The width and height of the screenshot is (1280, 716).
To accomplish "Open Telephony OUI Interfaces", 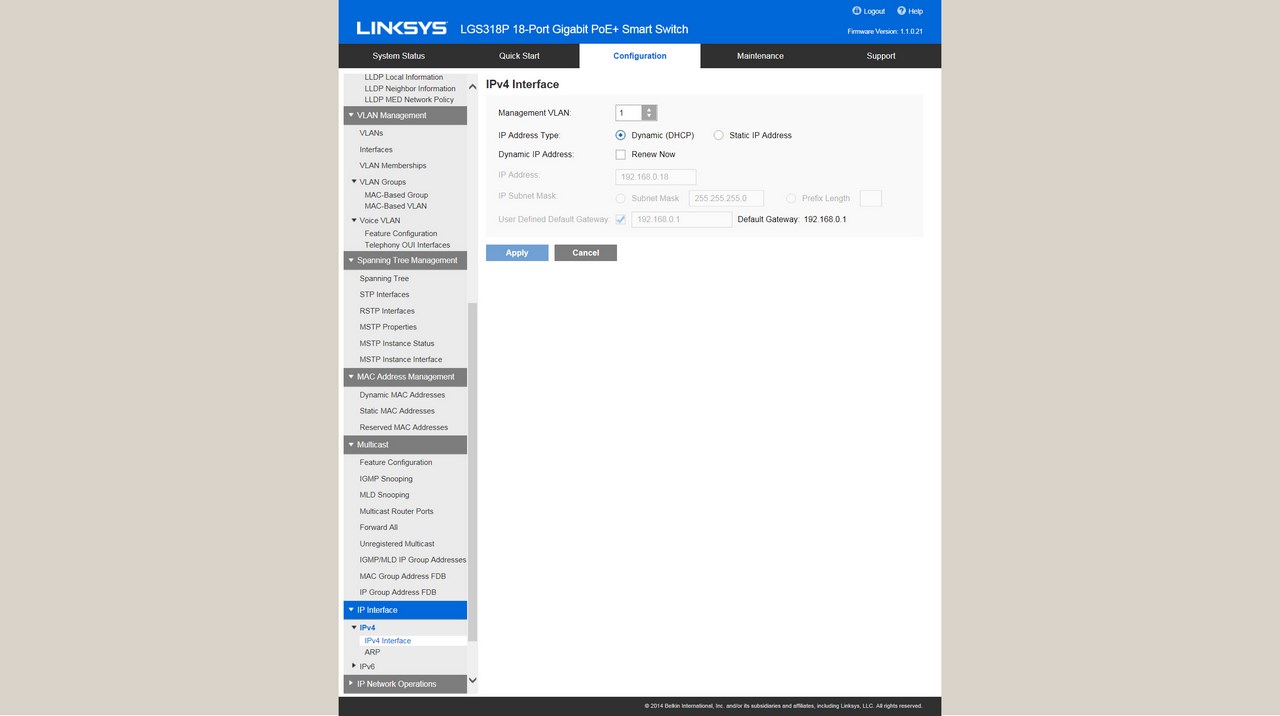I will point(407,245).
